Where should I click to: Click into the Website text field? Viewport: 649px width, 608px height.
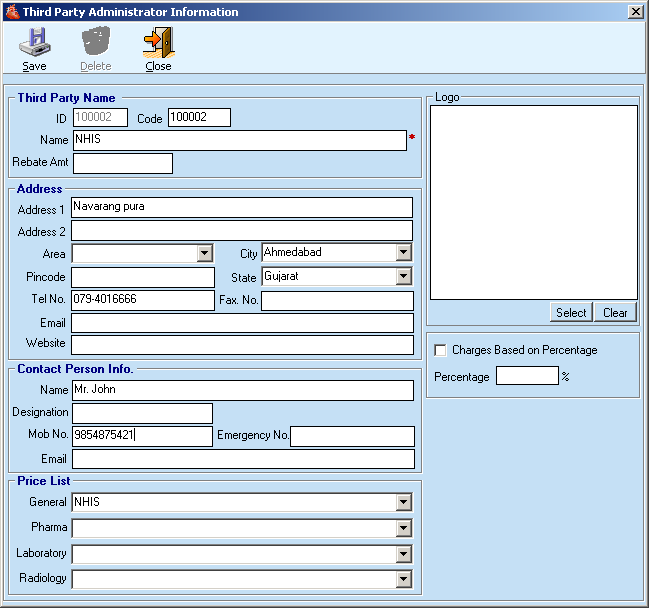pyautogui.click(x=242, y=345)
